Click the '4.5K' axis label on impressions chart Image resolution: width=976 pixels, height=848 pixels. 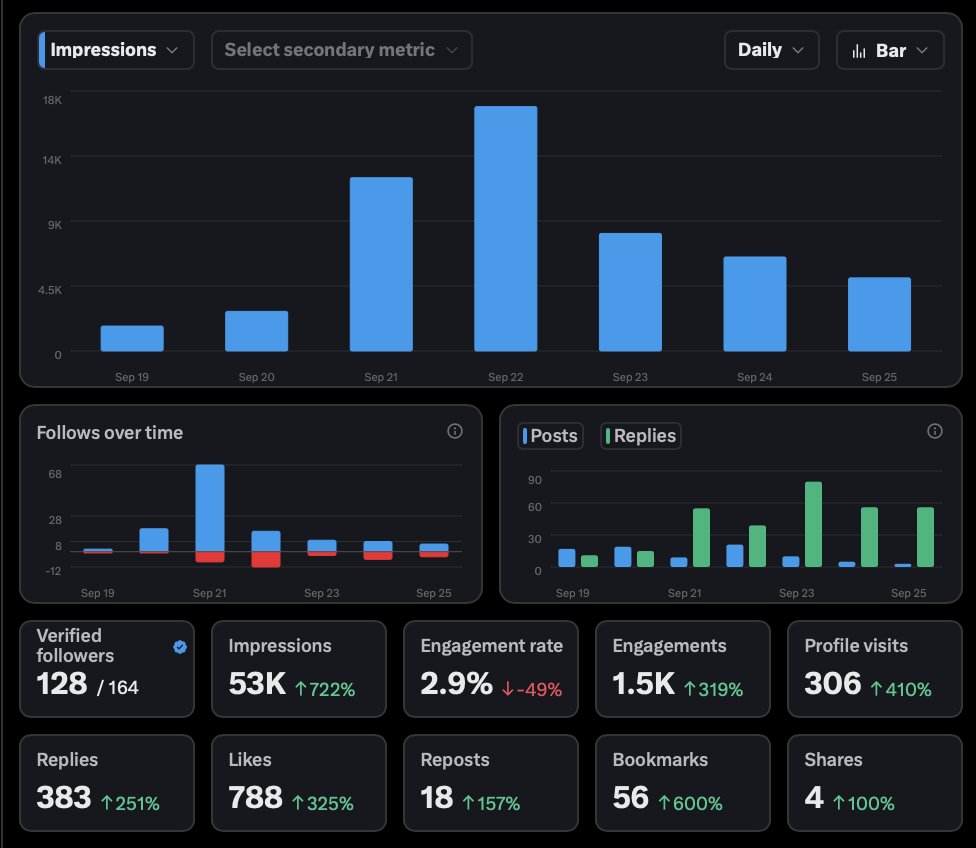click(x=50, y=290)
